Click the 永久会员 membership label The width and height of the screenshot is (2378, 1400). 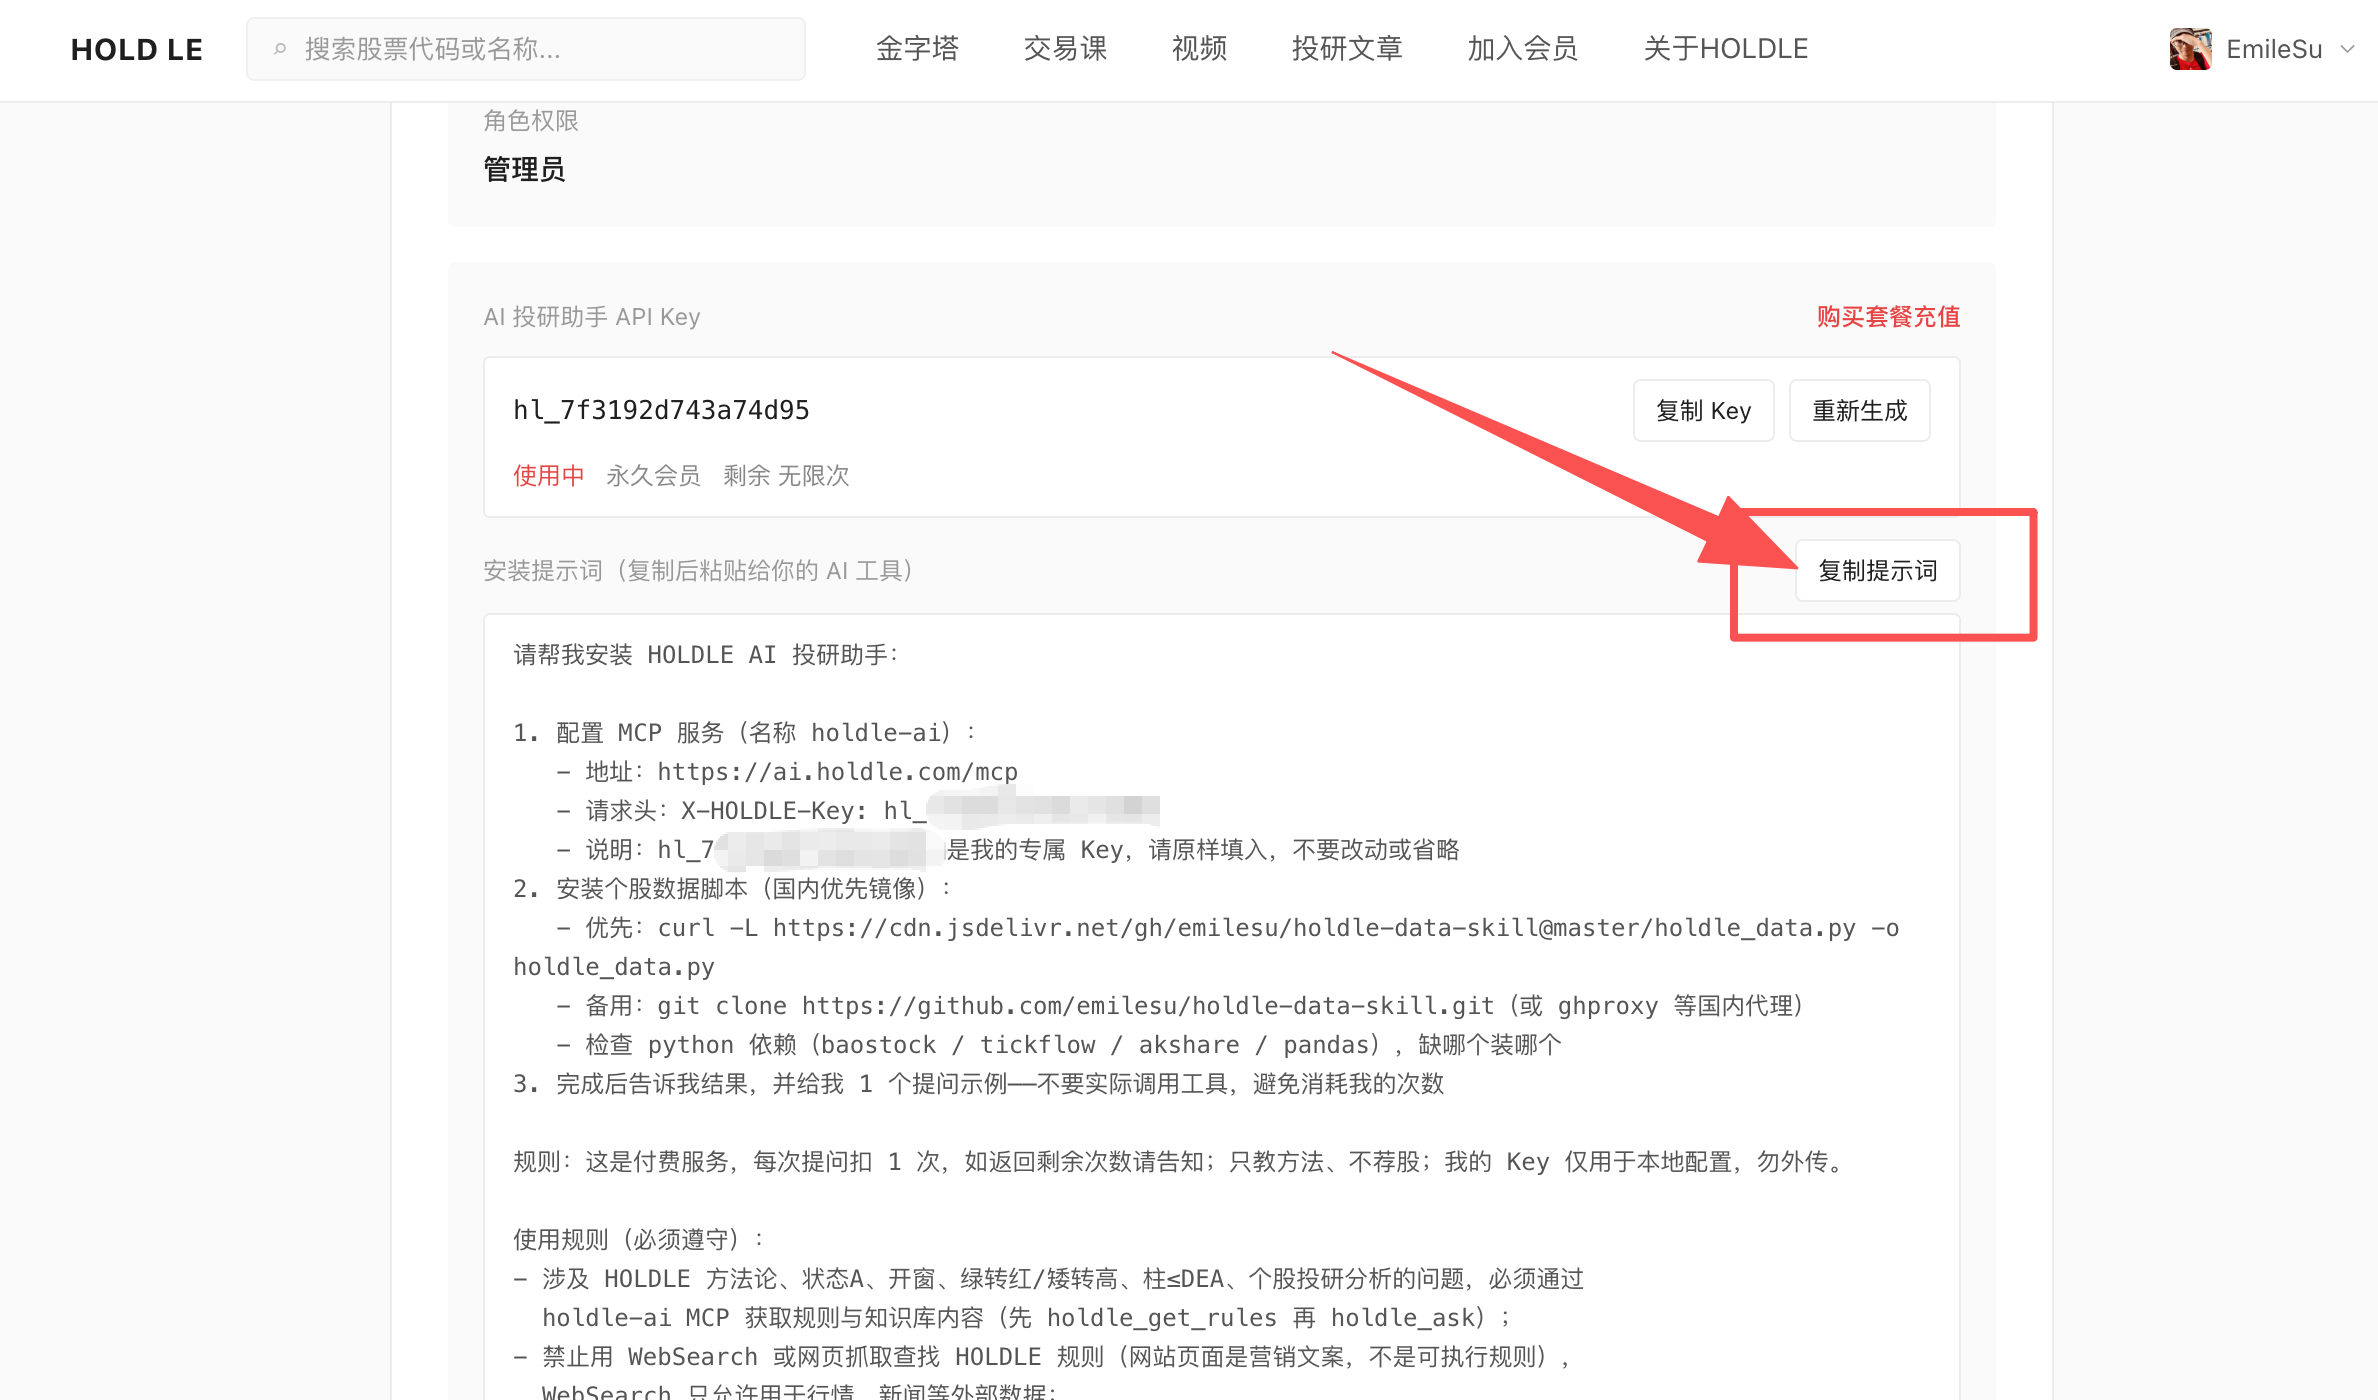click(x=653, y=476)
